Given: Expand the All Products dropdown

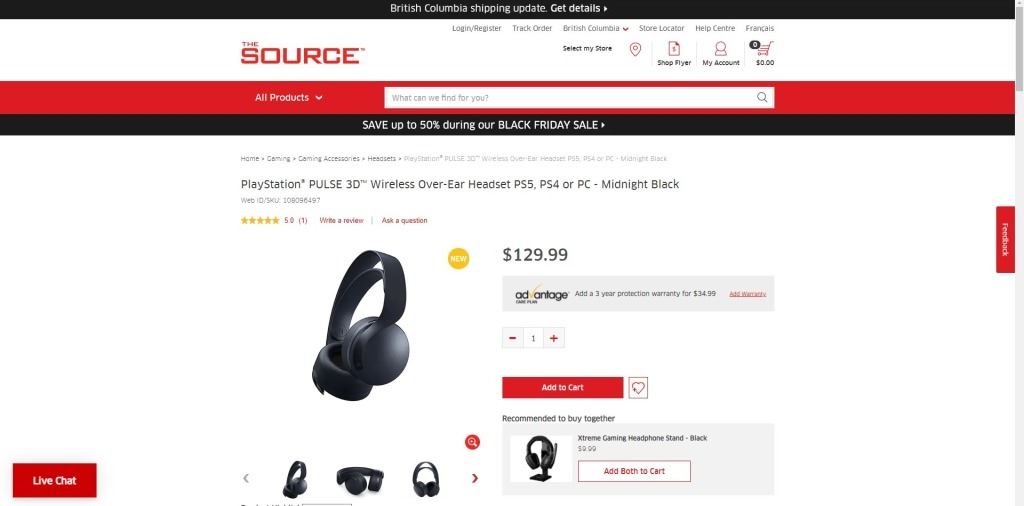Looking at the screenshot, I should point(289,97).
